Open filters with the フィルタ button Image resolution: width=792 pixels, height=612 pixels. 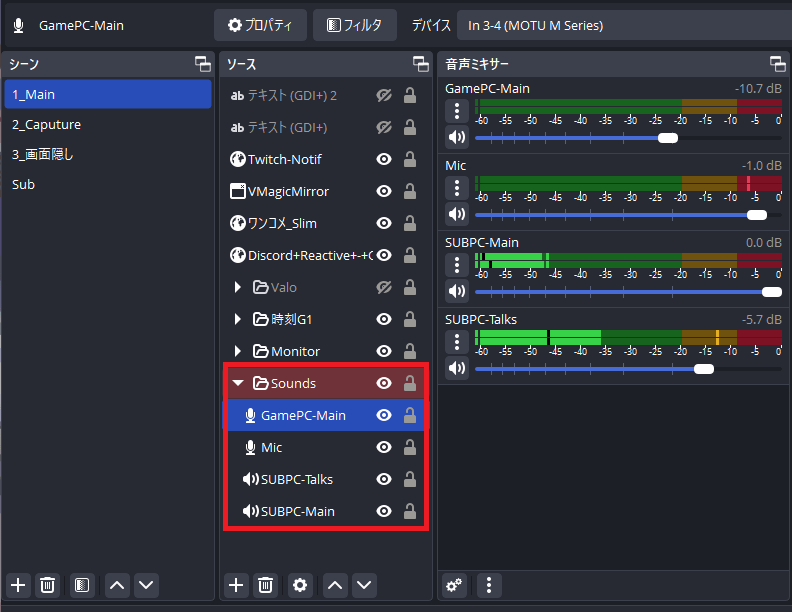[x=355, y=25]
